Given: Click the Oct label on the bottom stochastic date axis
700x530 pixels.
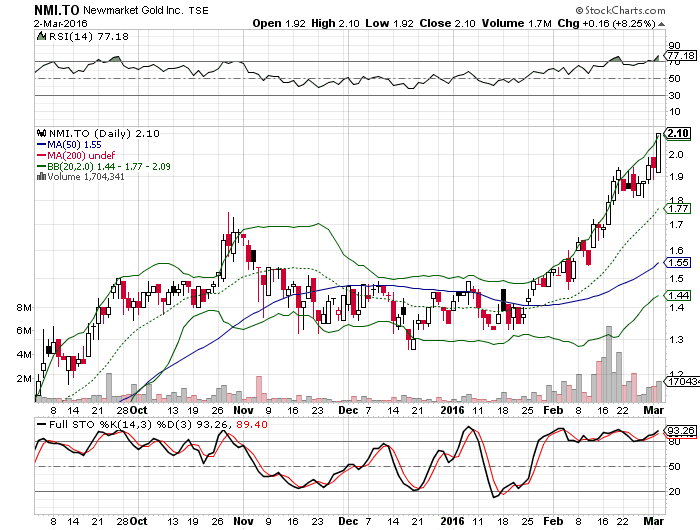Looking at the screenshot, I should 139,521.
